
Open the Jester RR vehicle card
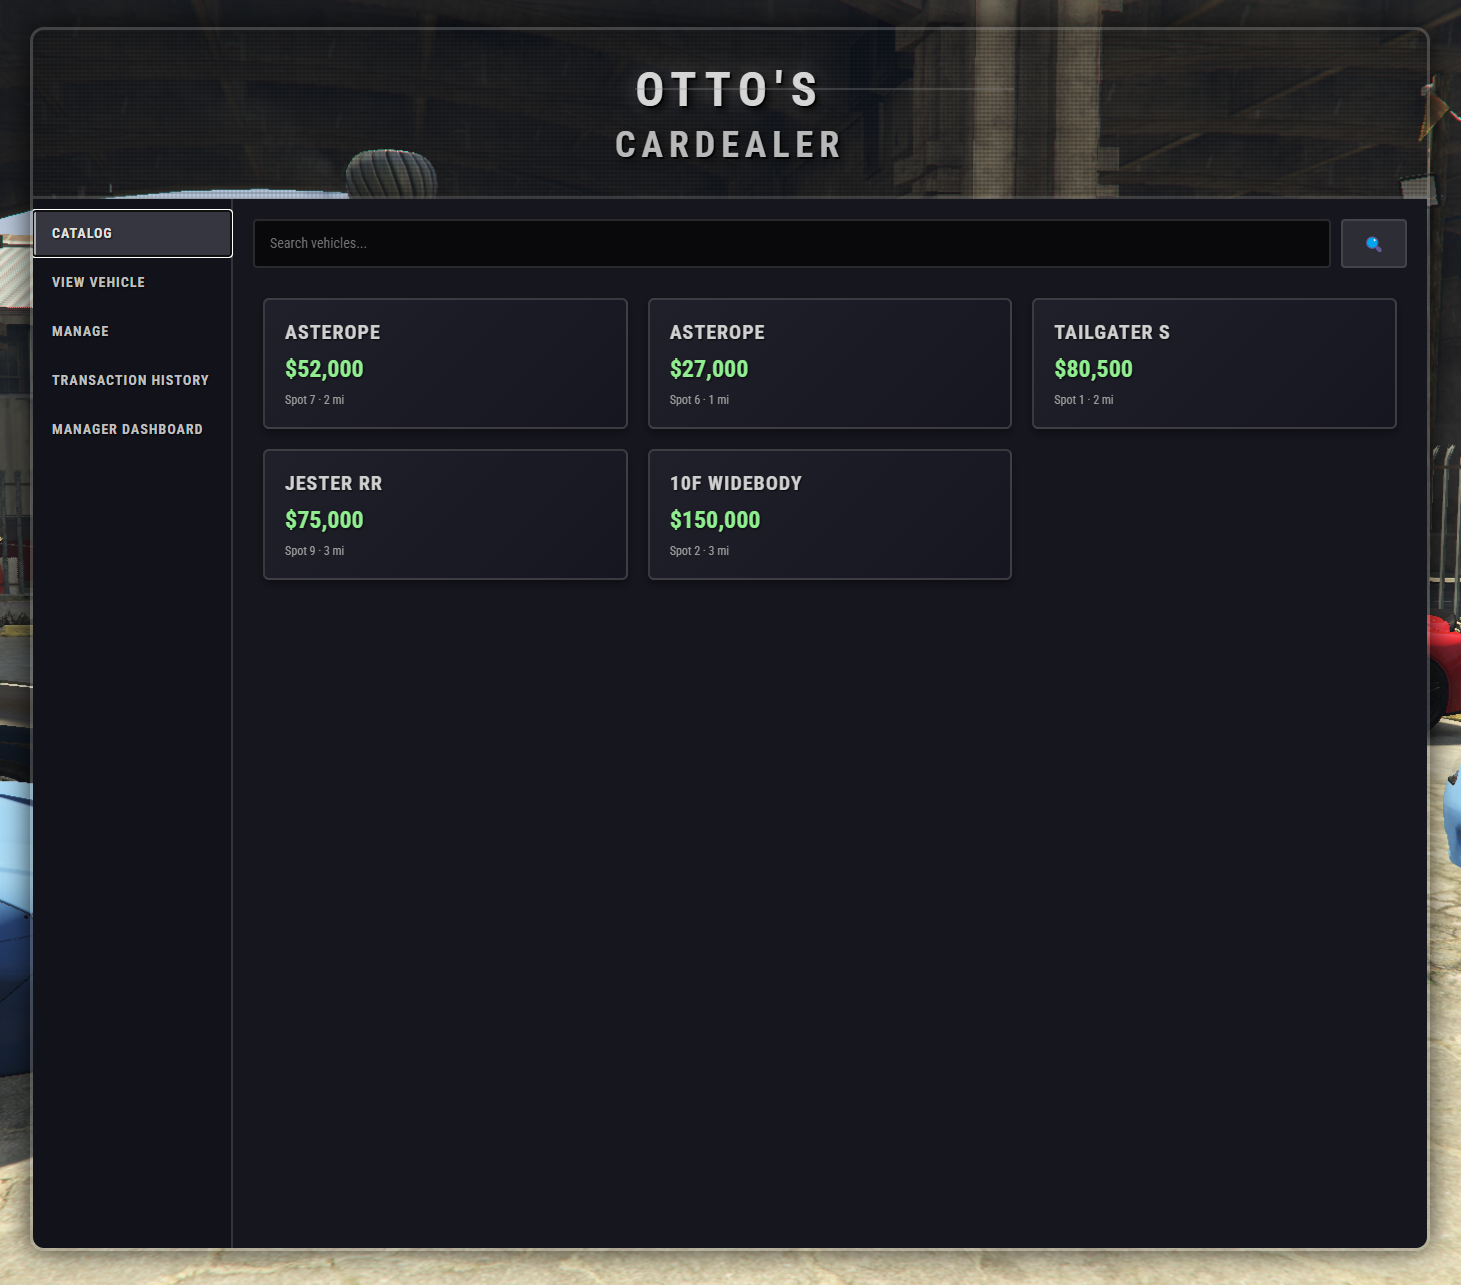pyautogui.click(x=445, y=514)
